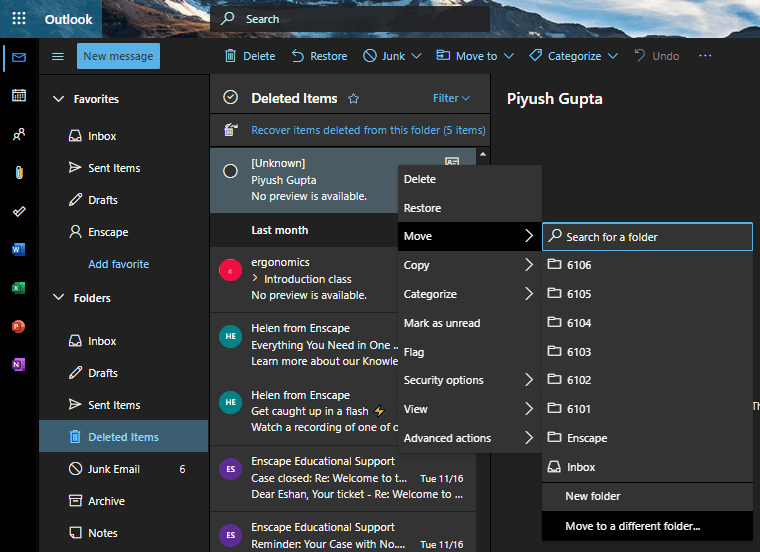Image resolution: width=760 pixels, height=552 pixels.
Task: Click the contact card icon on Unknown message
Action: click(x=452, y=161)
